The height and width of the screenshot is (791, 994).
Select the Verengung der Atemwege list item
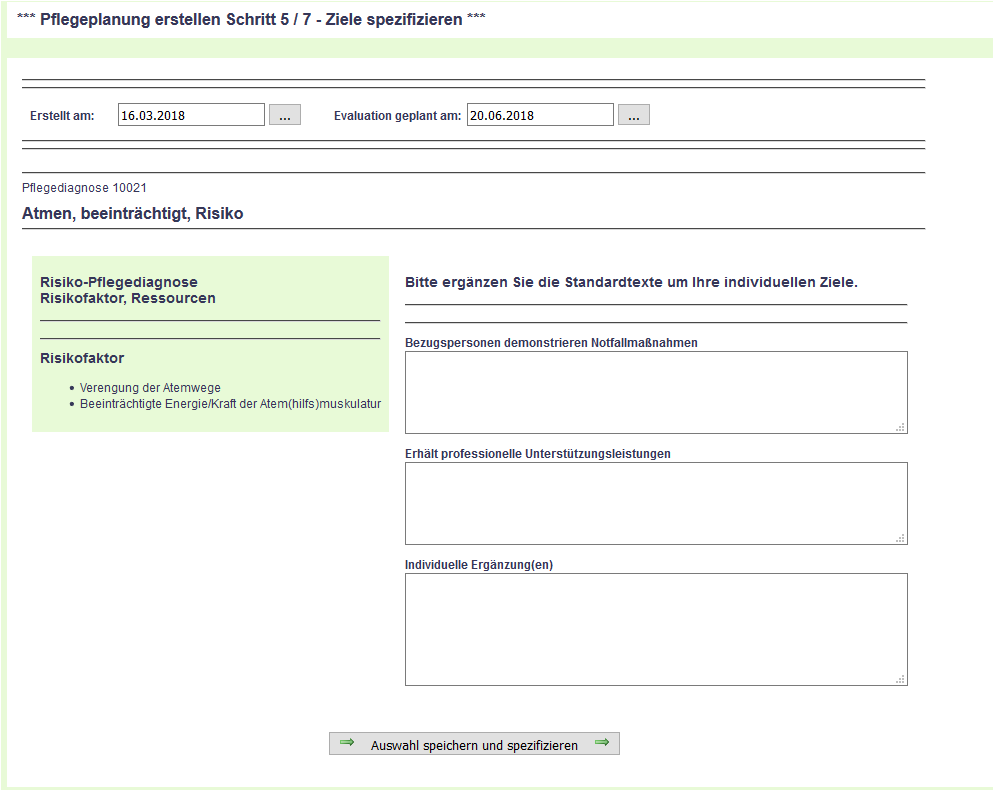(150, 388)
